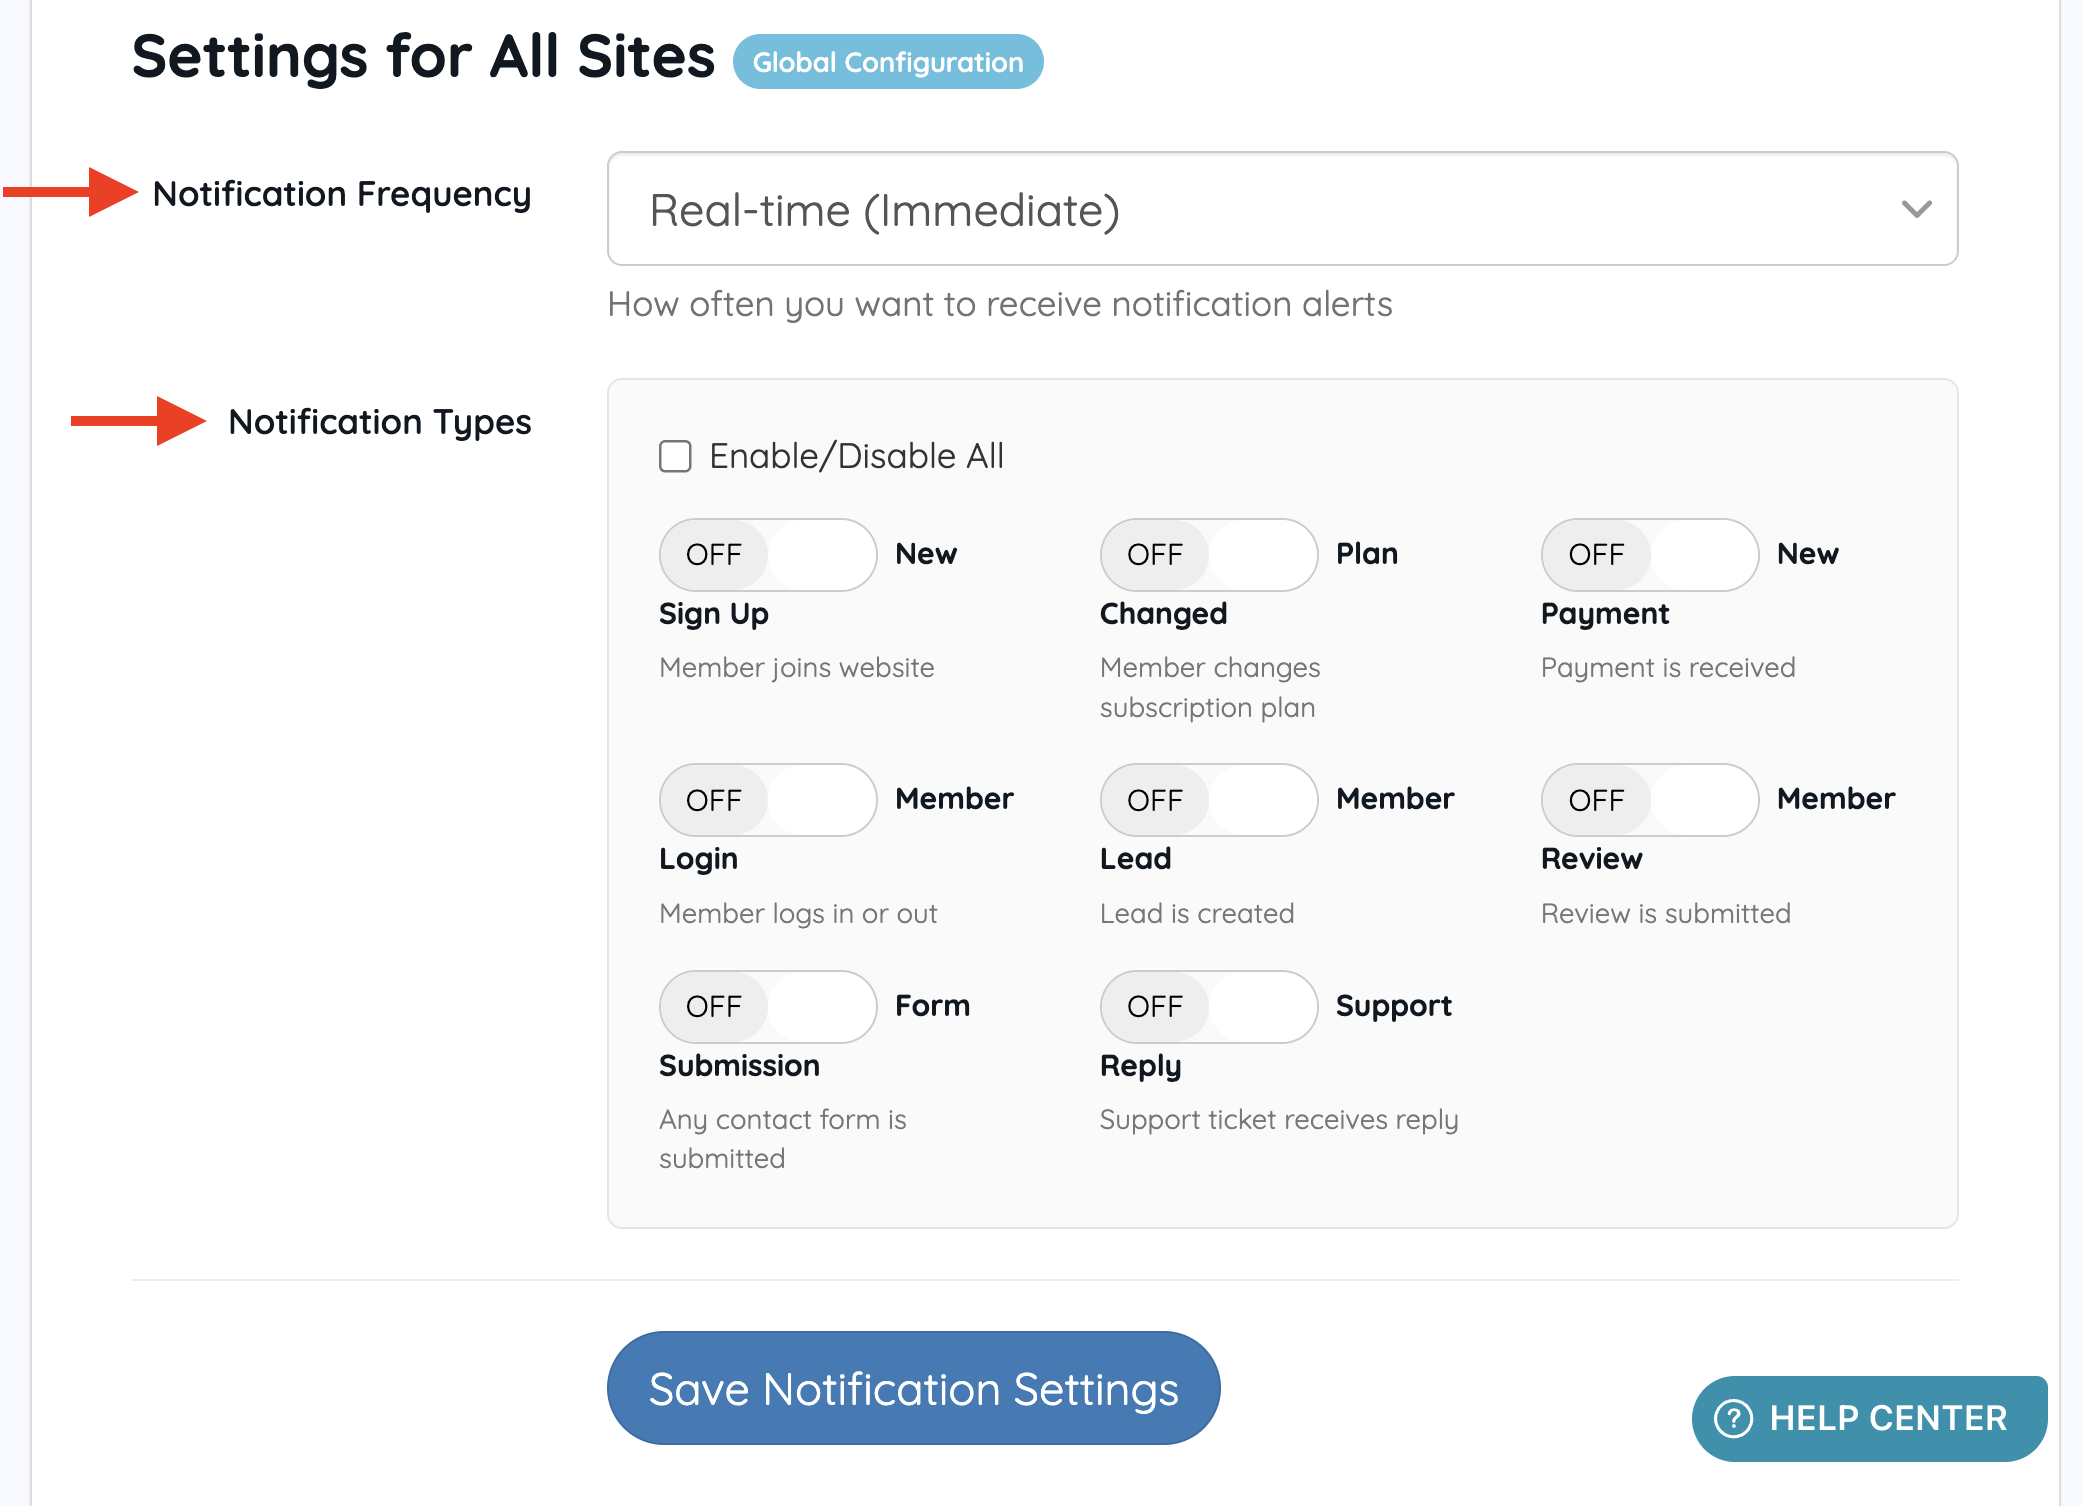Click the Enable/Disable All label text
The width and height of the screenshot is (2082, 1506).
[x=856, y=456]
